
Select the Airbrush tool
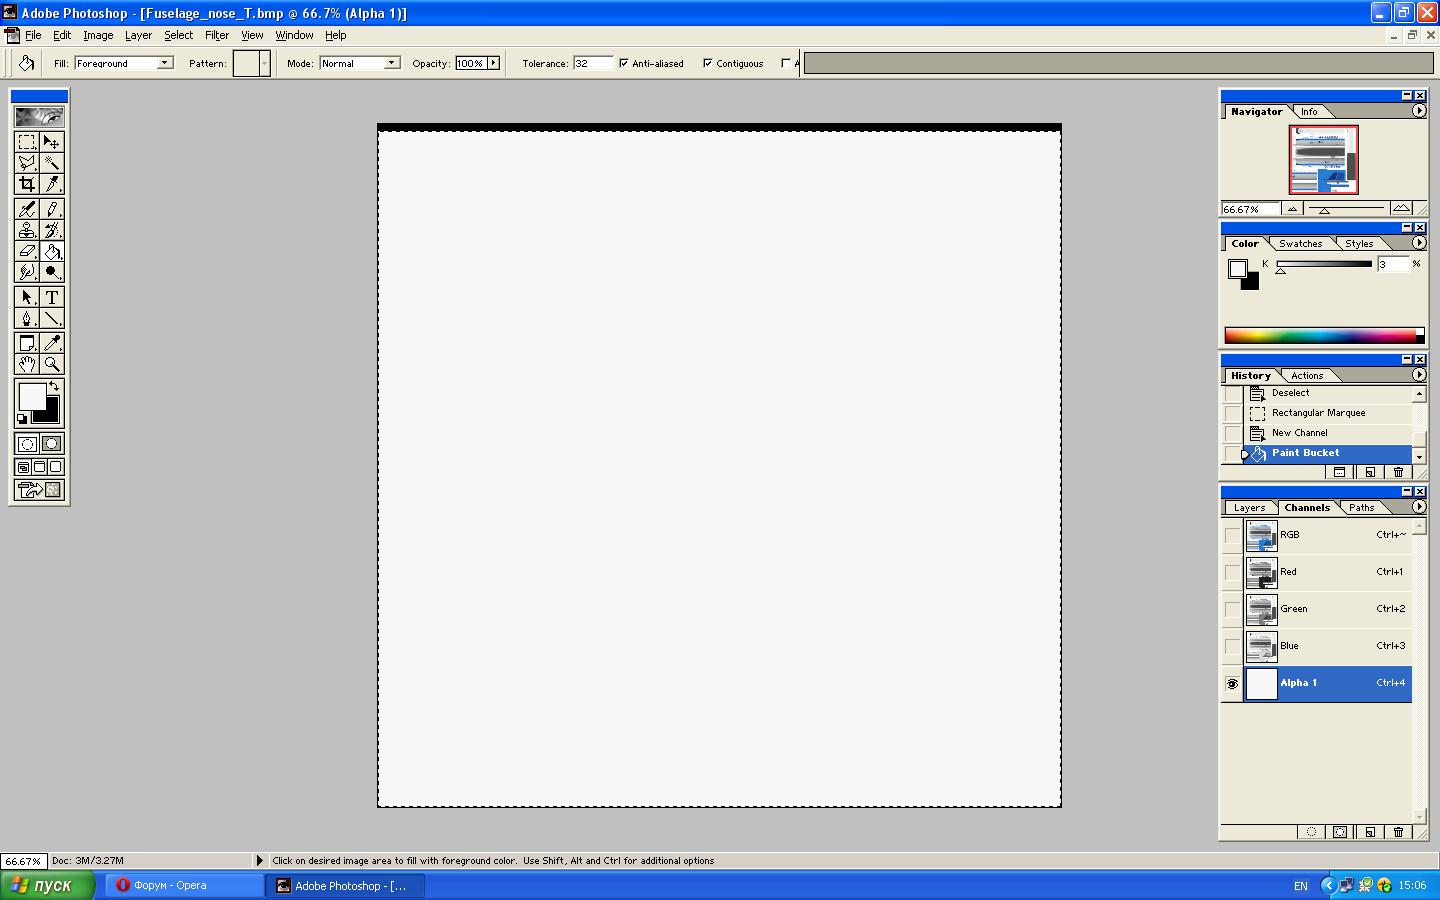(x=27, y=209)
